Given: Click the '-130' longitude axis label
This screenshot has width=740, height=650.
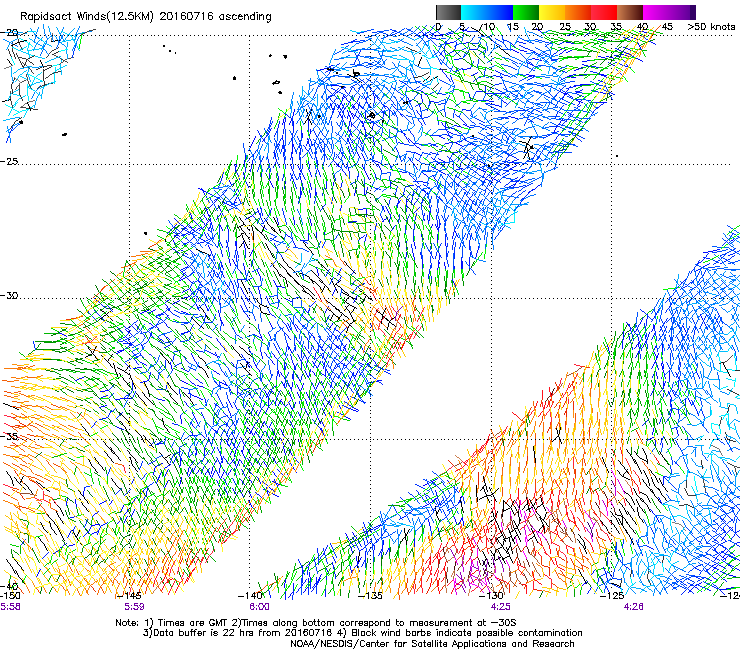Looking at the screenshot, I should click(491, 596).
